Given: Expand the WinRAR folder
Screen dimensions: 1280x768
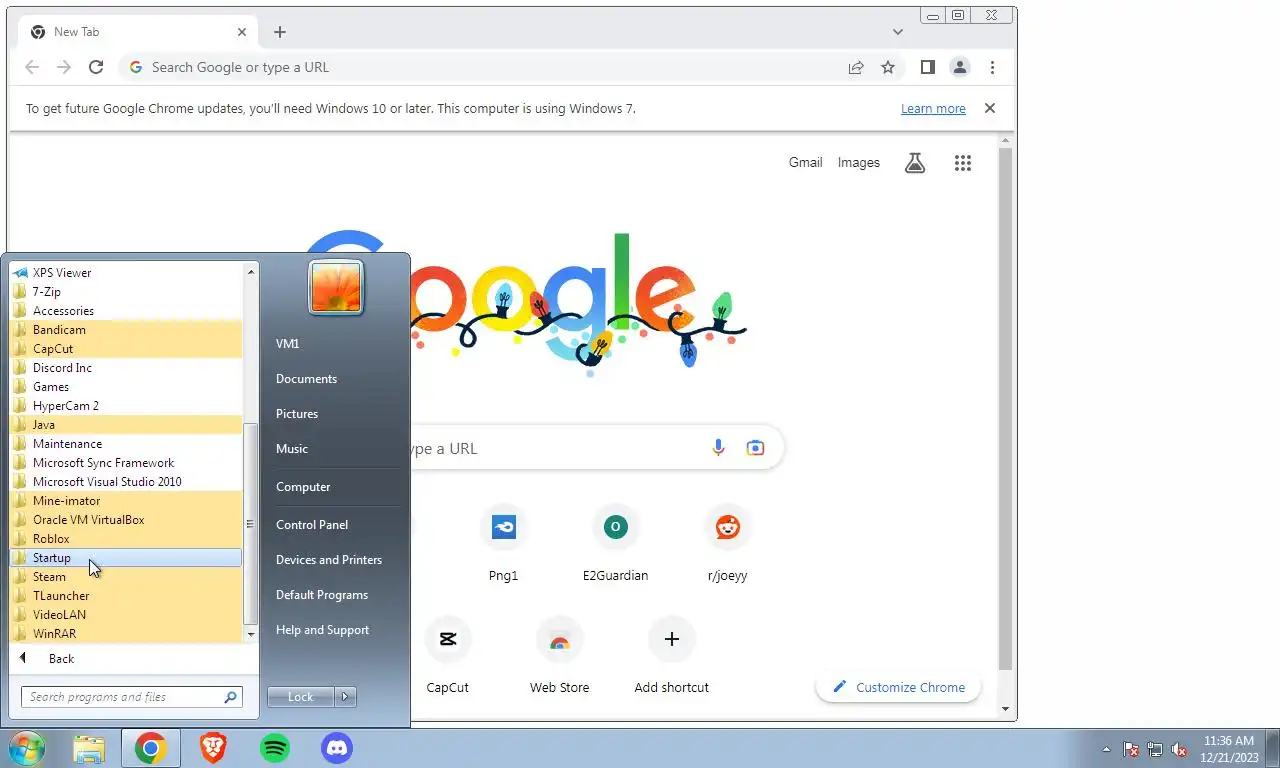Looking at the screenshot, I should point(126,634).
